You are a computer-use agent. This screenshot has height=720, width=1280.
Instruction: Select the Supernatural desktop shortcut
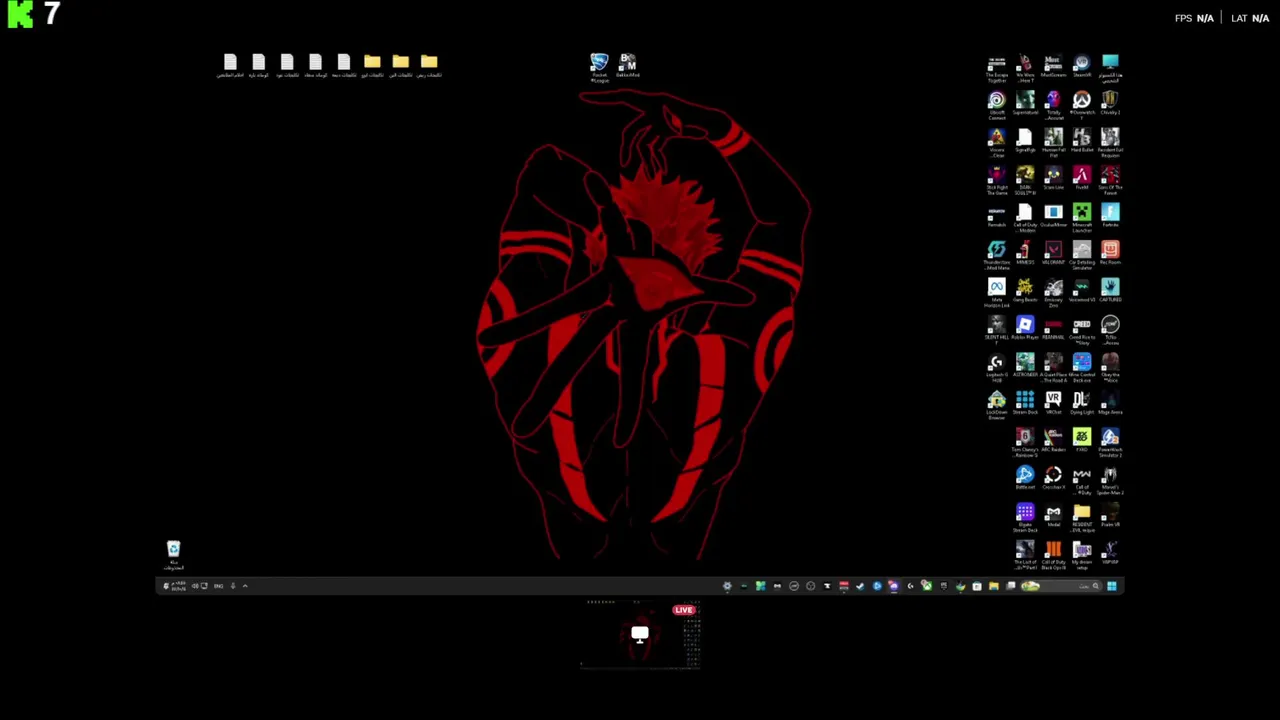(1025, 105)
